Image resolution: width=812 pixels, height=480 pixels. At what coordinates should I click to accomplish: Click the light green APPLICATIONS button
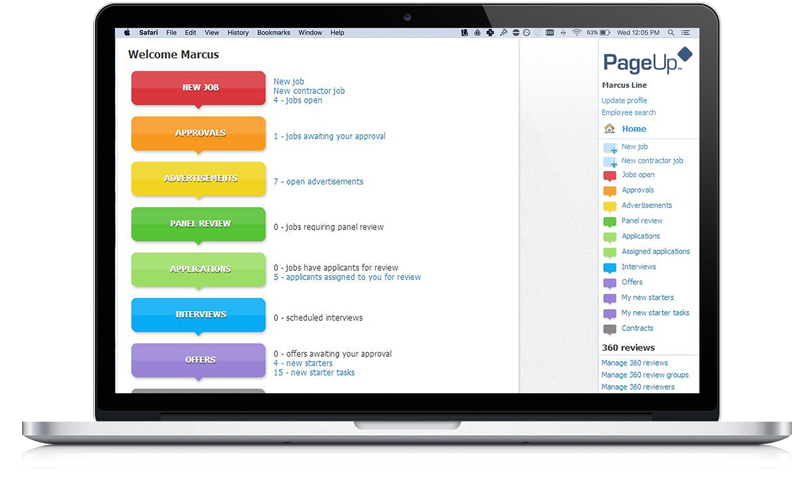198,269
